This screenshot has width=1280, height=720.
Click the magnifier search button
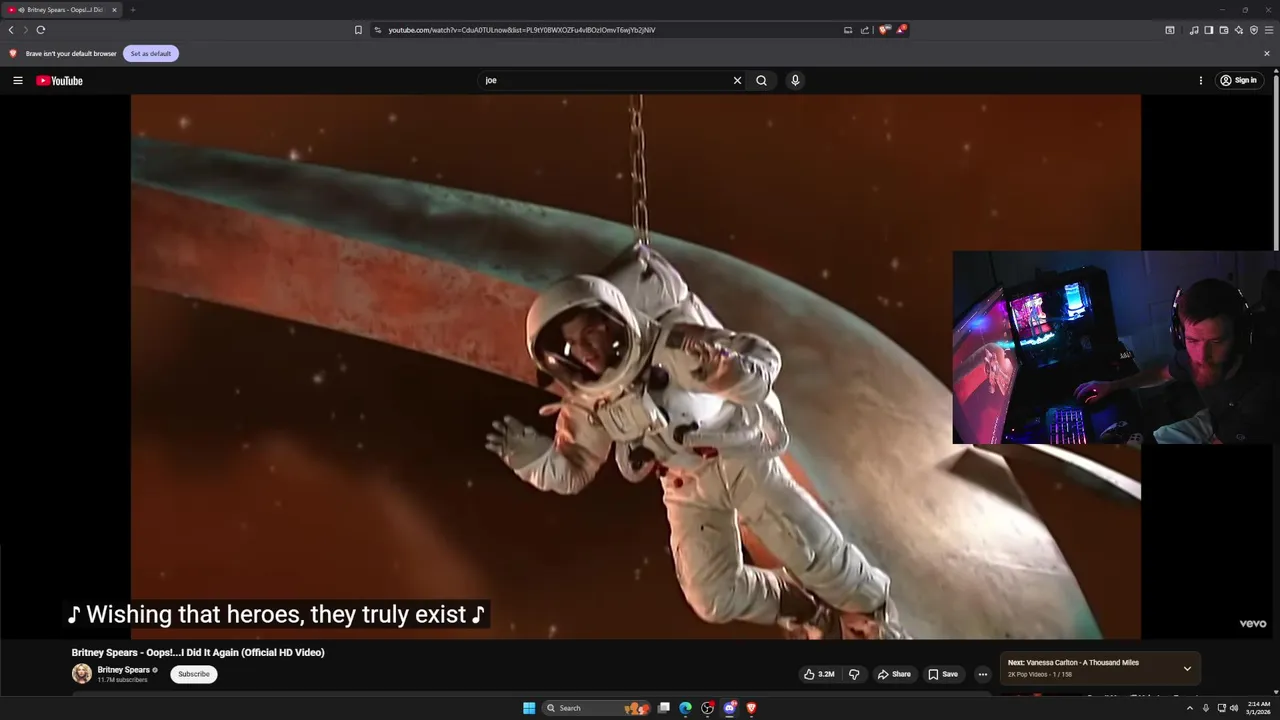click(761, 80)
